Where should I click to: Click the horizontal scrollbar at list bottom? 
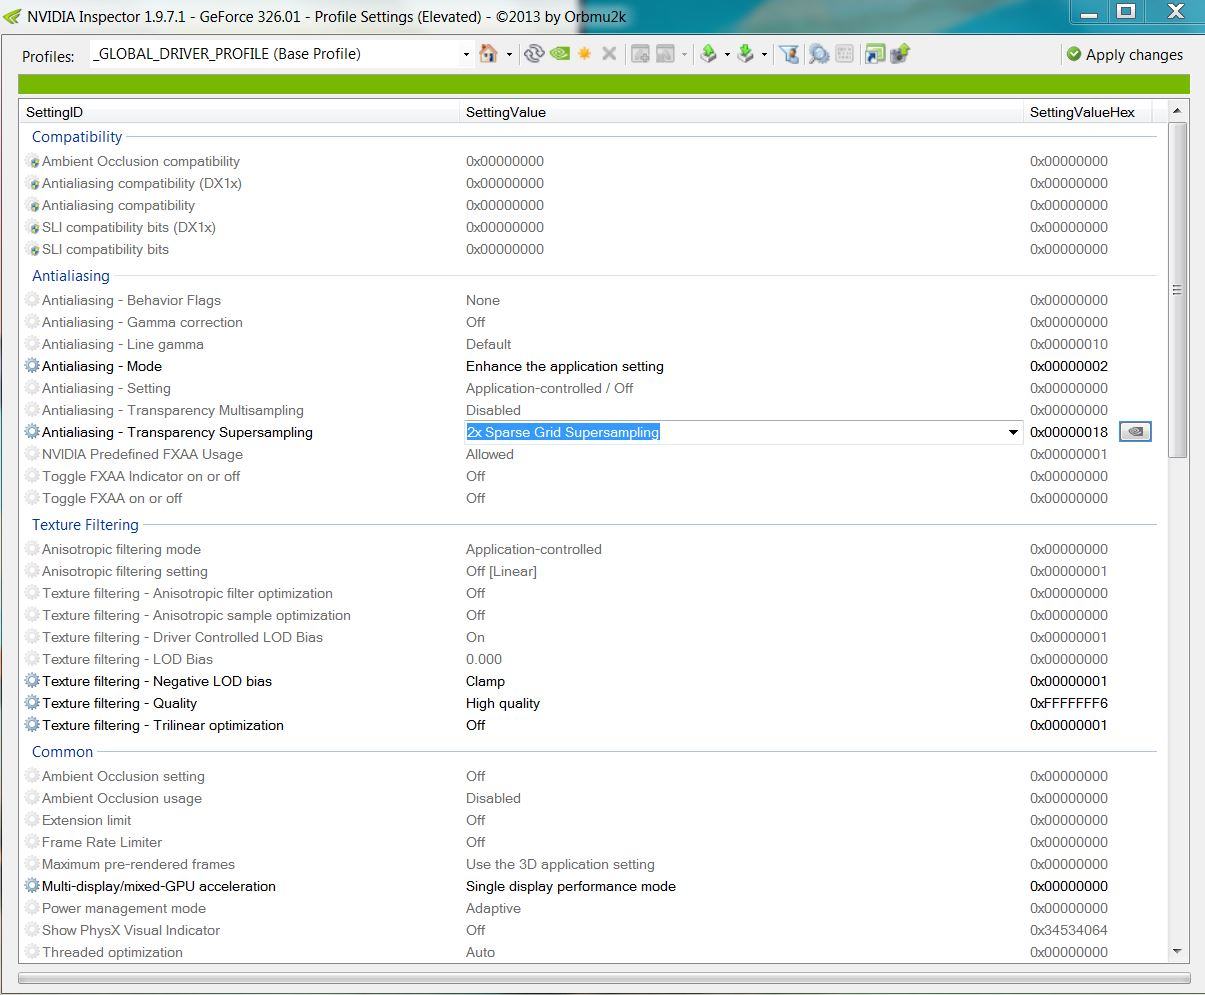604,979
